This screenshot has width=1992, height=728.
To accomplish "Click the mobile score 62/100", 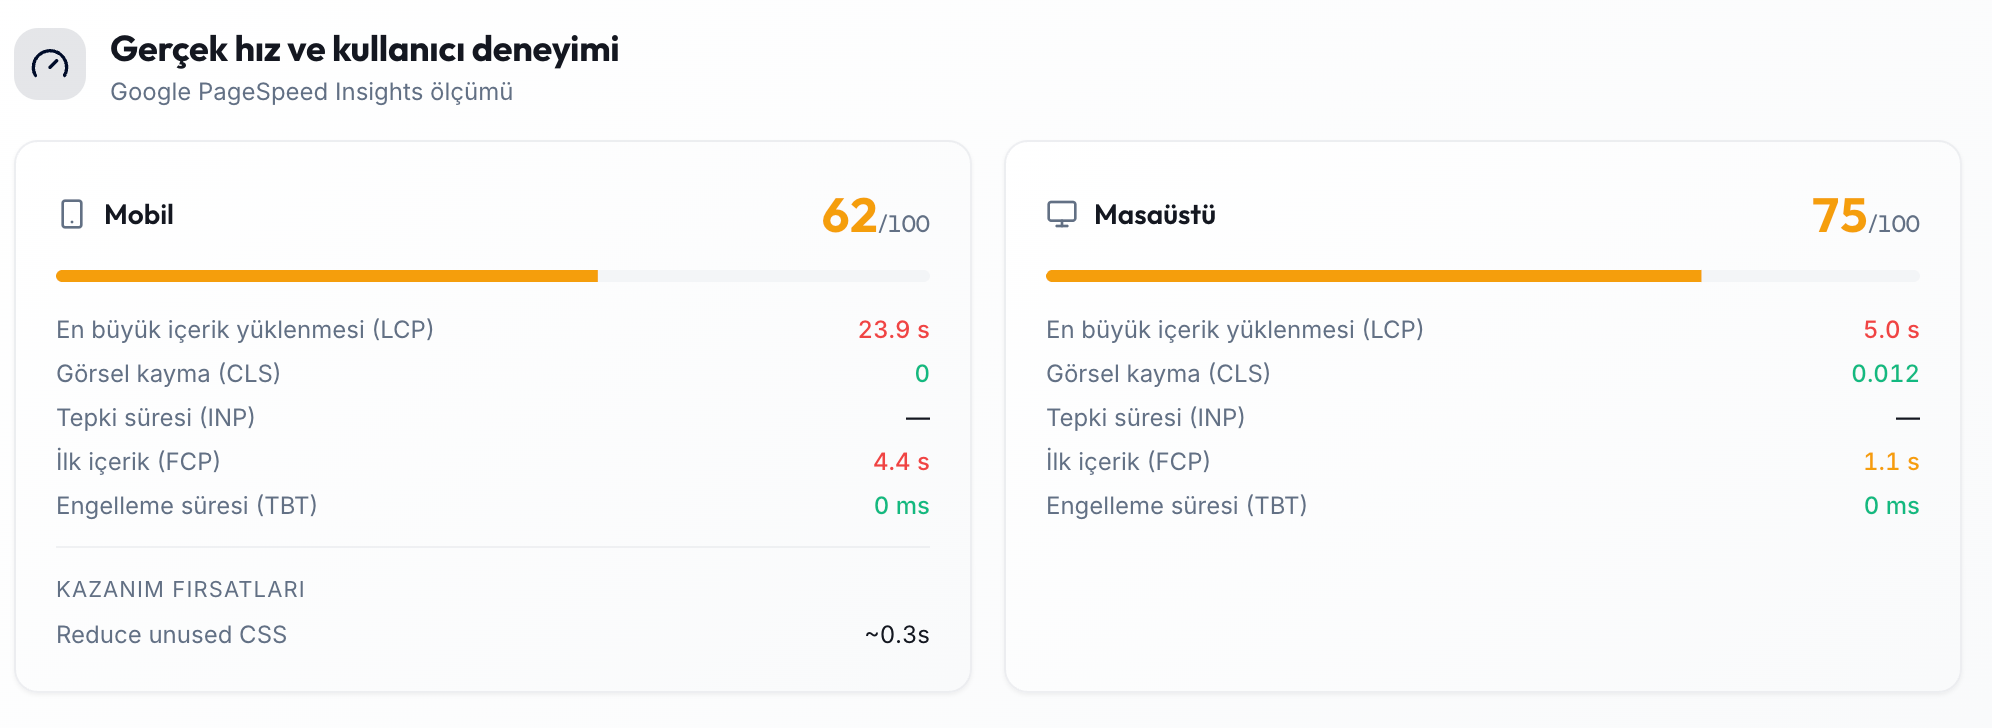I will 876,216.
